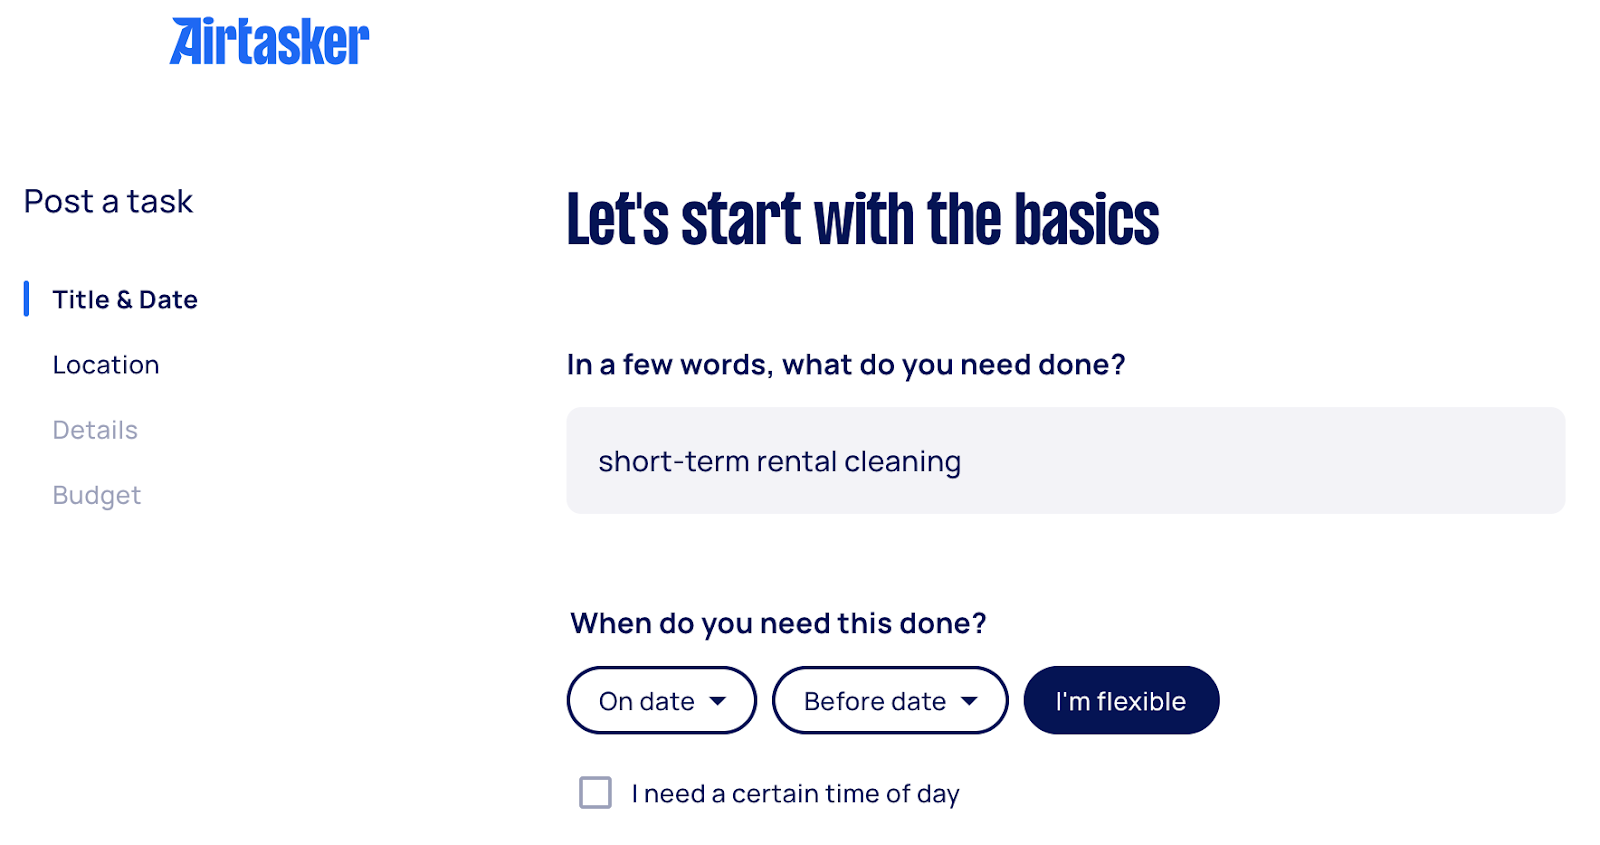Return home via the Airtasker wordmark
The image size is (1600, 845).
268,42
